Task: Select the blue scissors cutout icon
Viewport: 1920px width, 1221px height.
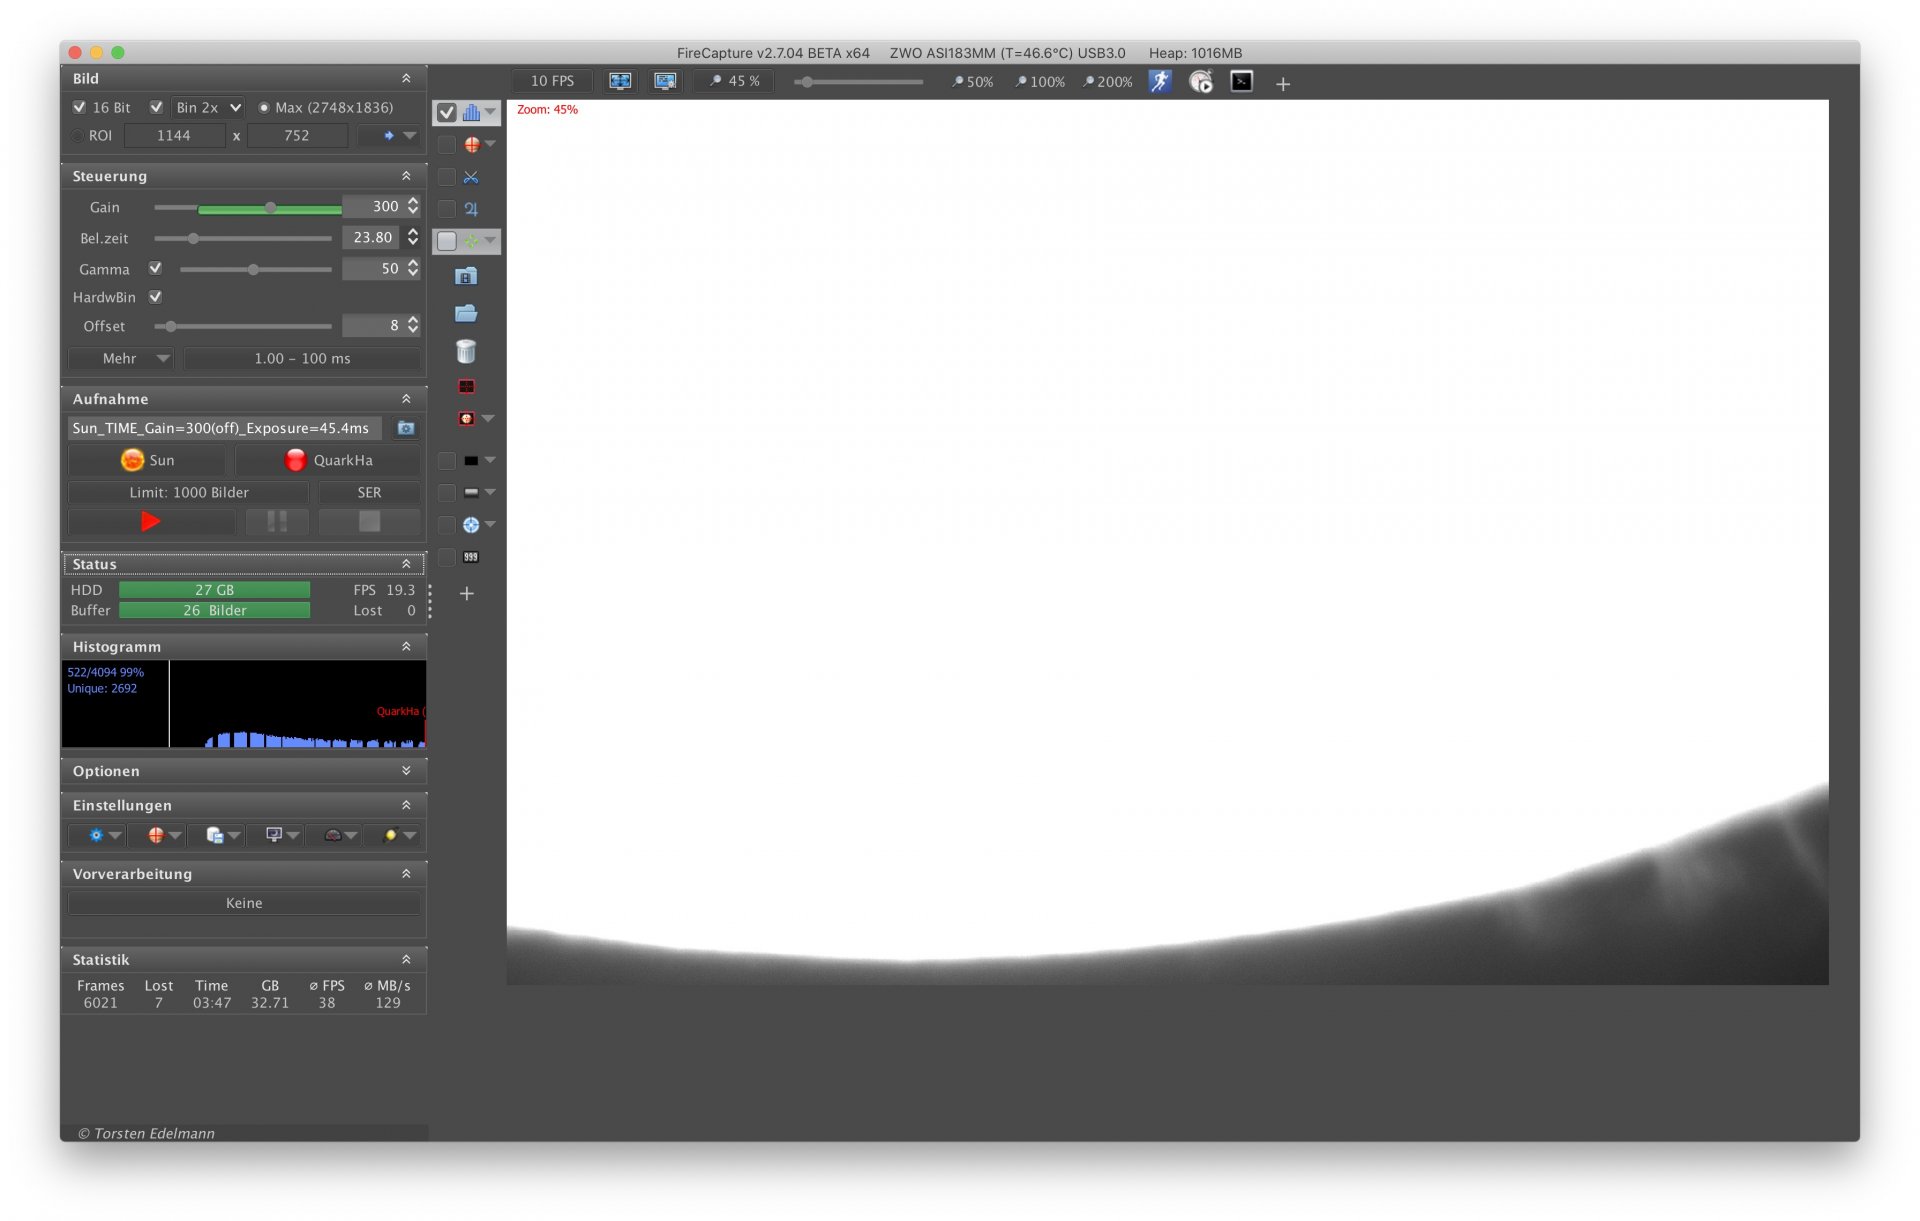Action: (471, 177)
